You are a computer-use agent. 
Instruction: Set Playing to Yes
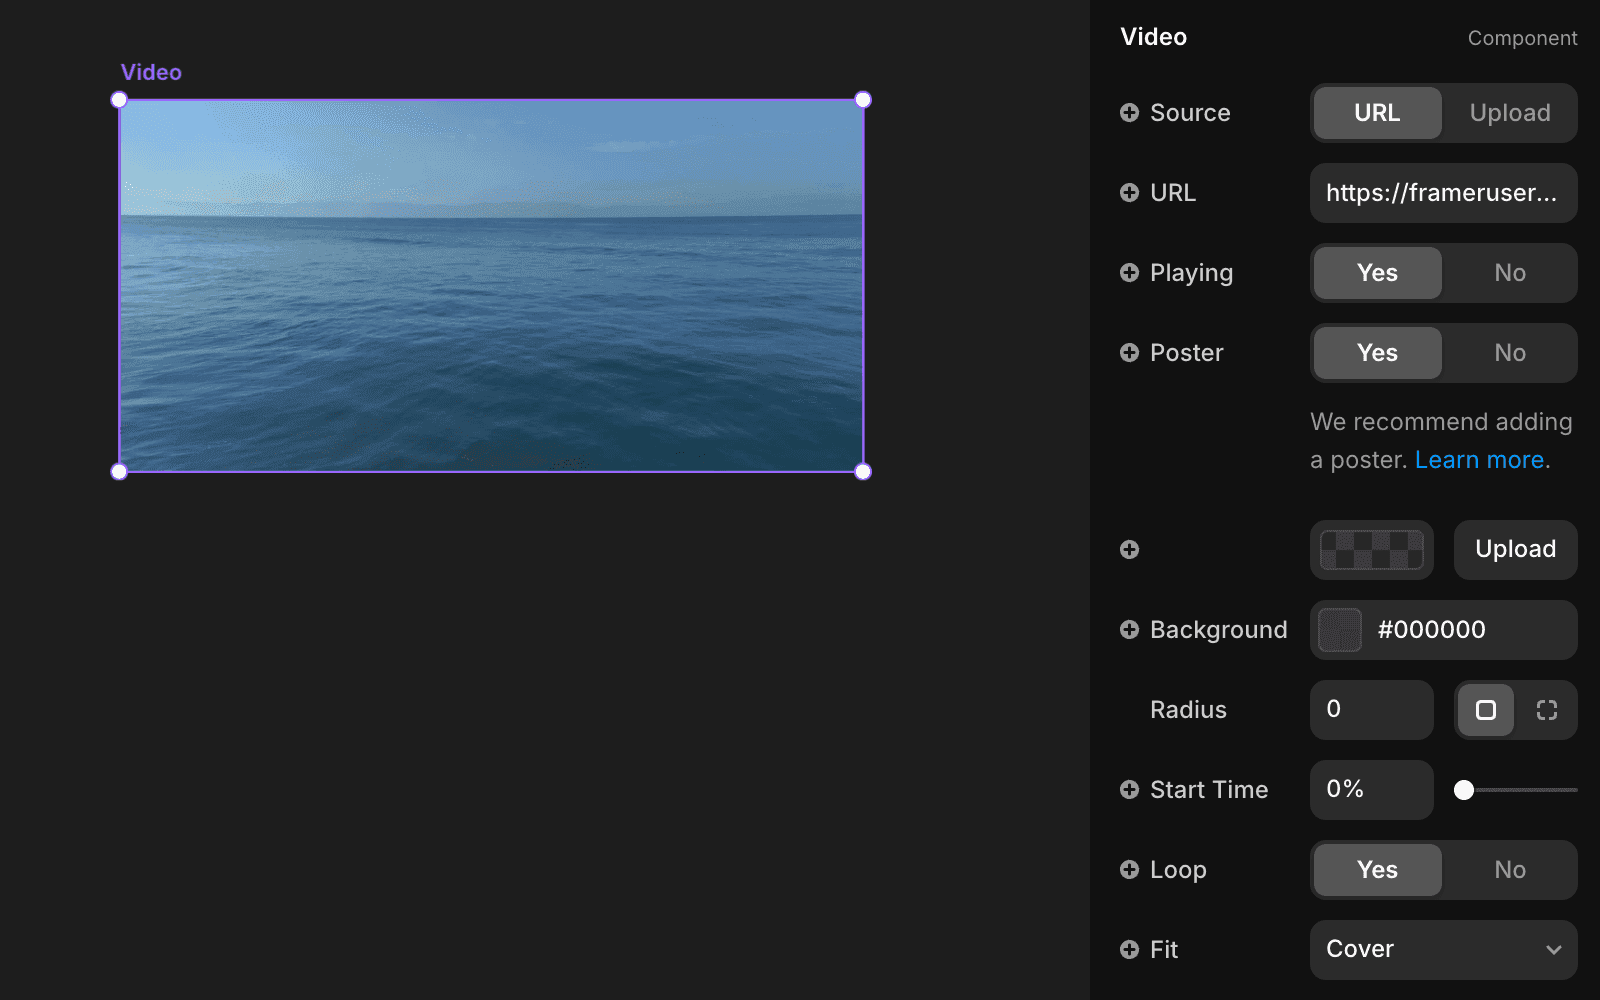click(x=1378, y=273)
